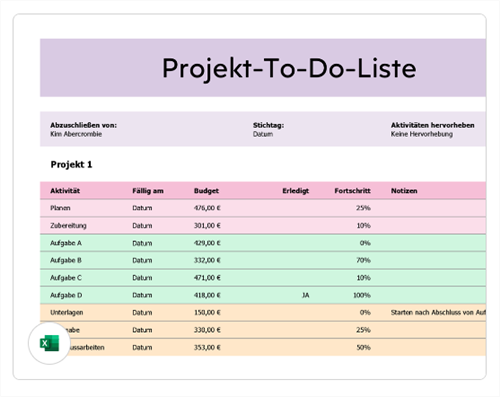Select progress '50%' in the last row
The width and height of the screenshot is (500, 397).
point(363,347)
